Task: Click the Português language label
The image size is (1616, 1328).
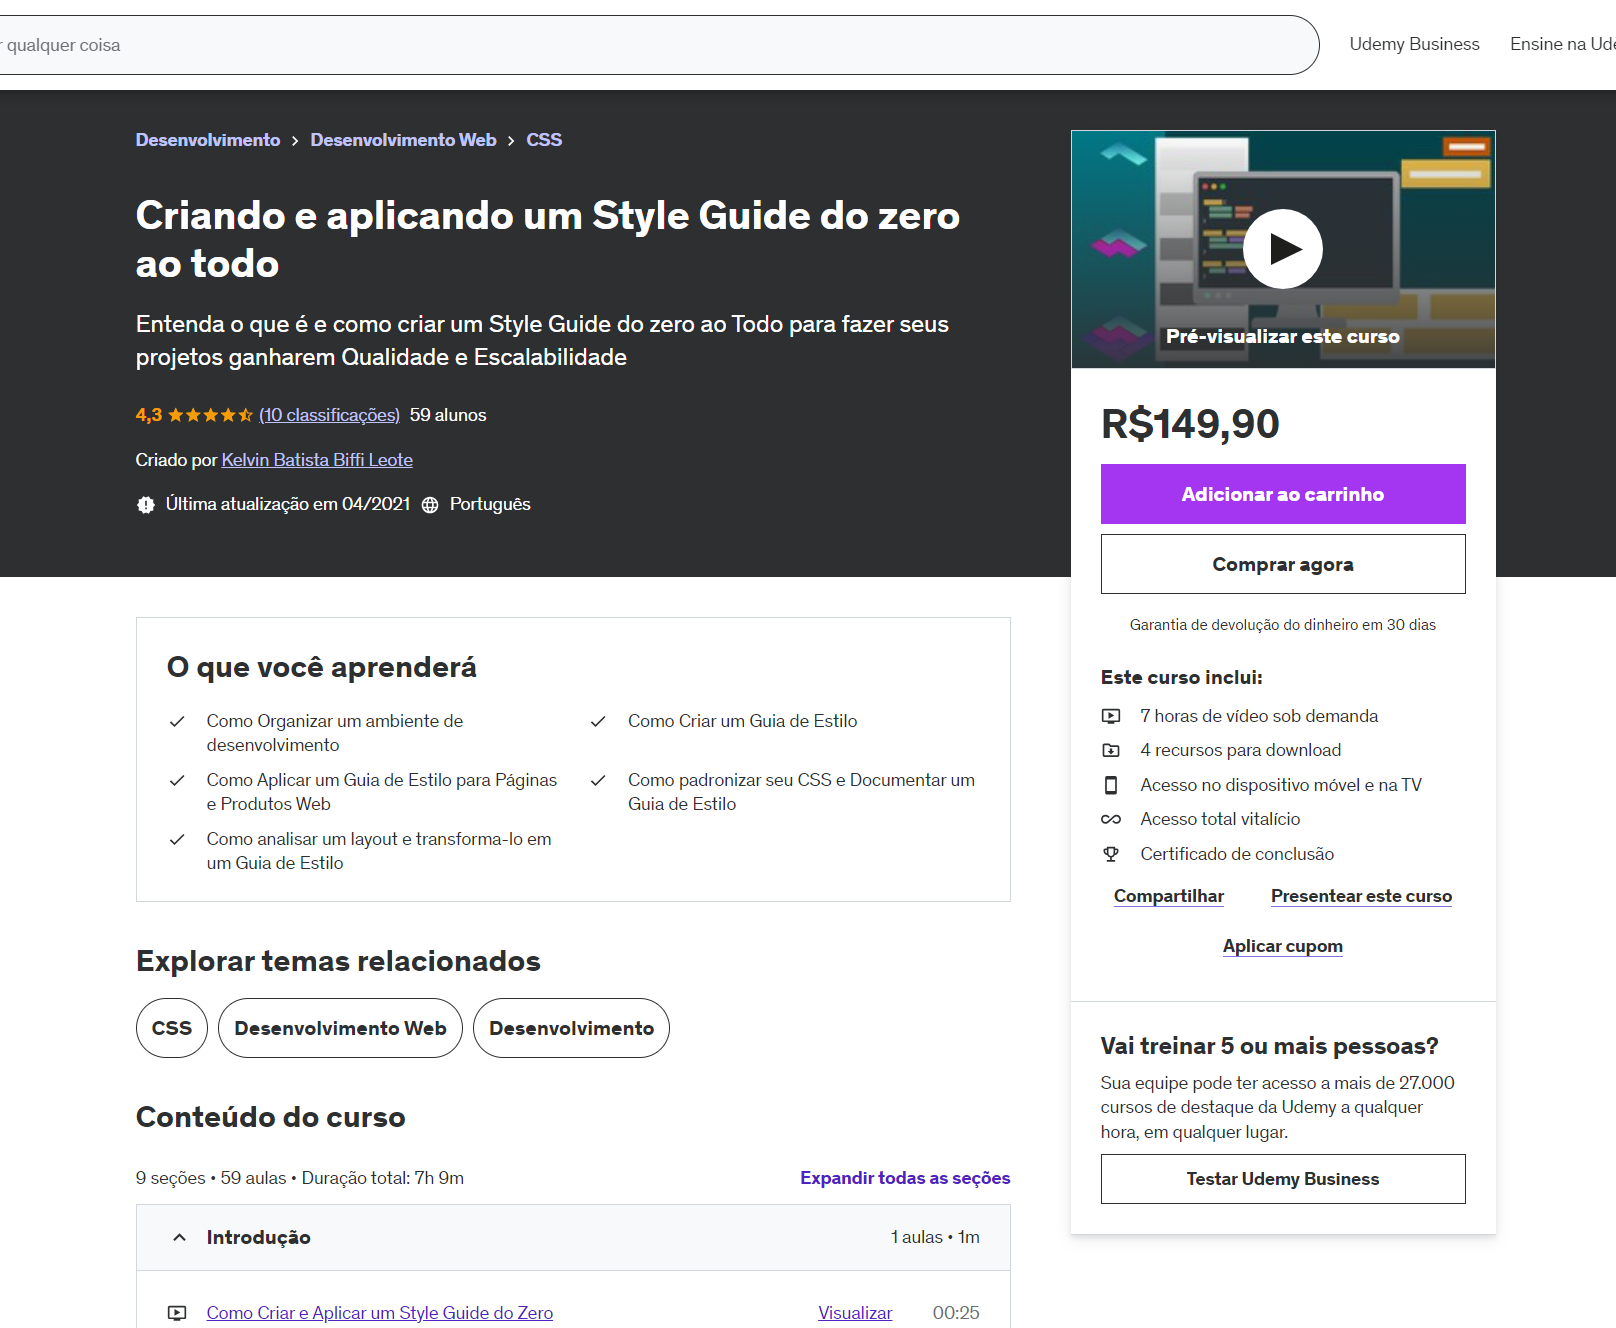Action: coord(490,504)
